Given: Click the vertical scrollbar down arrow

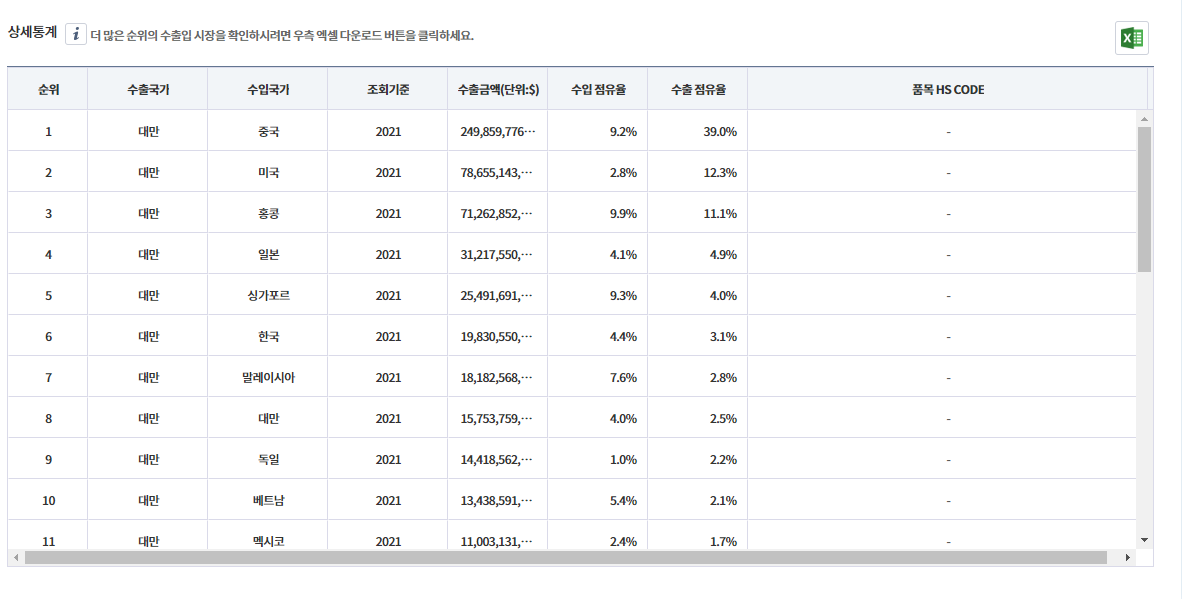Looking at the screenshot, I should (x=1144, y=539).
